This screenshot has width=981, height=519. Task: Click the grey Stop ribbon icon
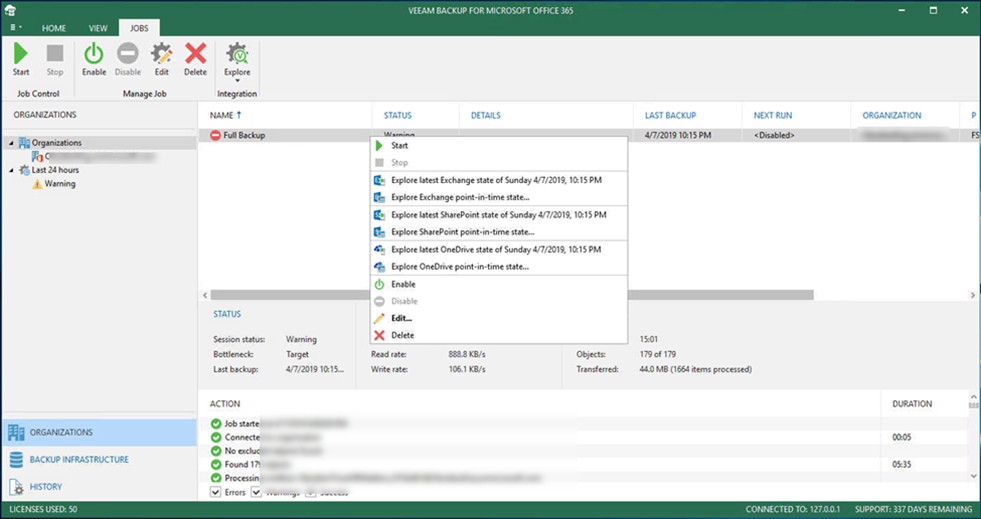(x=55, y=53)
